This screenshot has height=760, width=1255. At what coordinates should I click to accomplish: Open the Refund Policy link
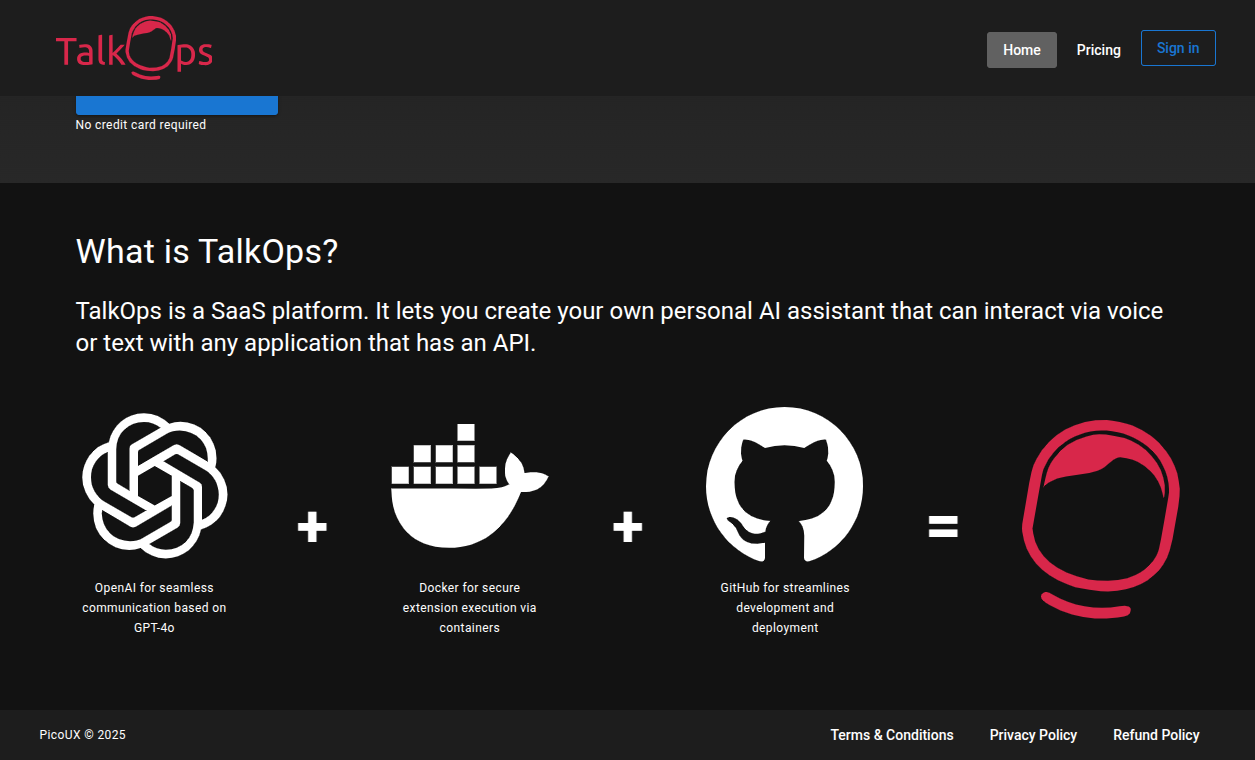(1156, 735)
